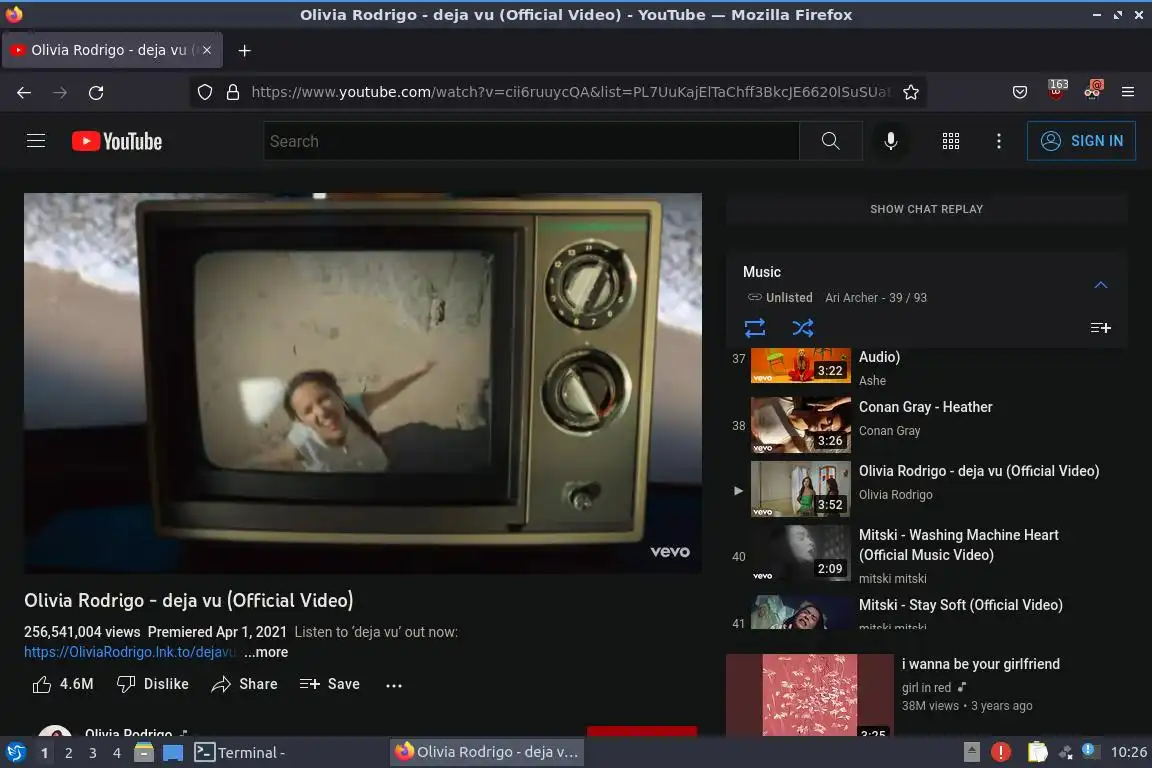Screen dimensions: 1152x768
Task: Switch to workspace 3
Action: 93,753
